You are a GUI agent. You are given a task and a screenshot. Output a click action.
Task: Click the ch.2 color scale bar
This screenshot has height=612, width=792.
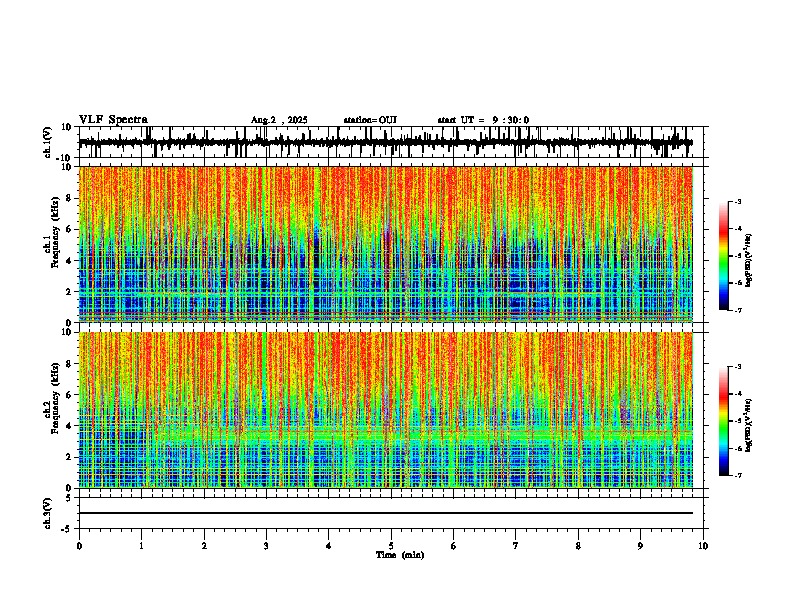(723, 421)
